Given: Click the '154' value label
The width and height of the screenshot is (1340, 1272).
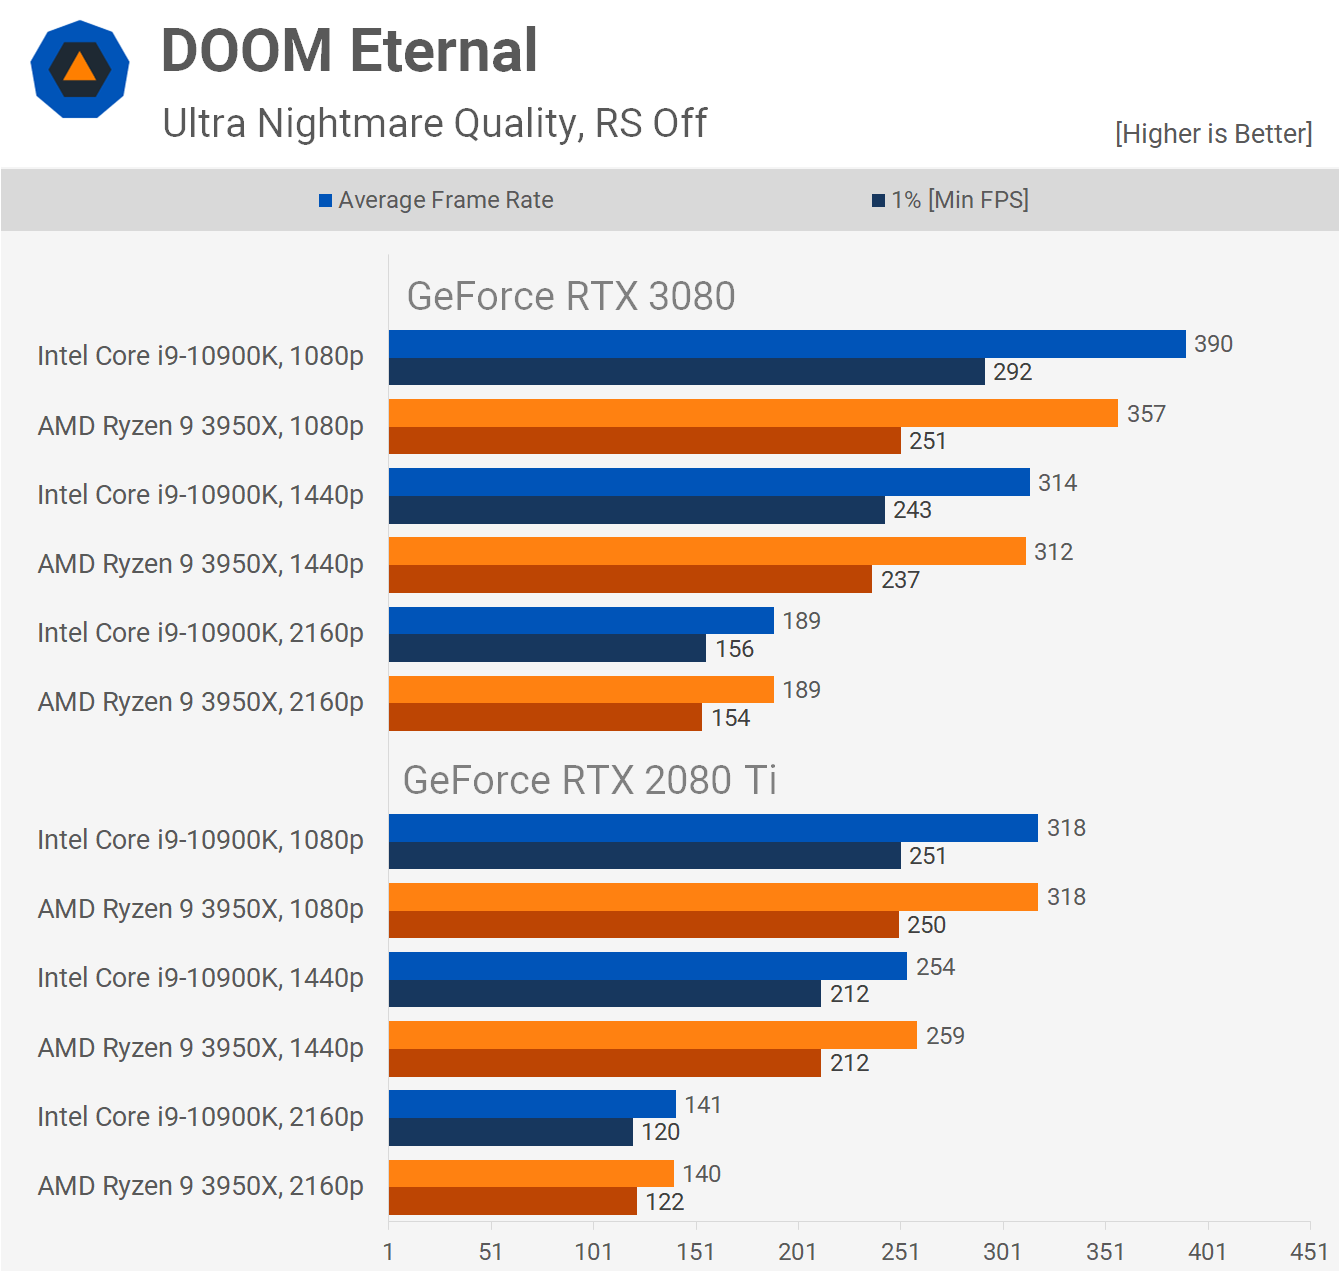Looking at the screenshot, I should (730, 718).
